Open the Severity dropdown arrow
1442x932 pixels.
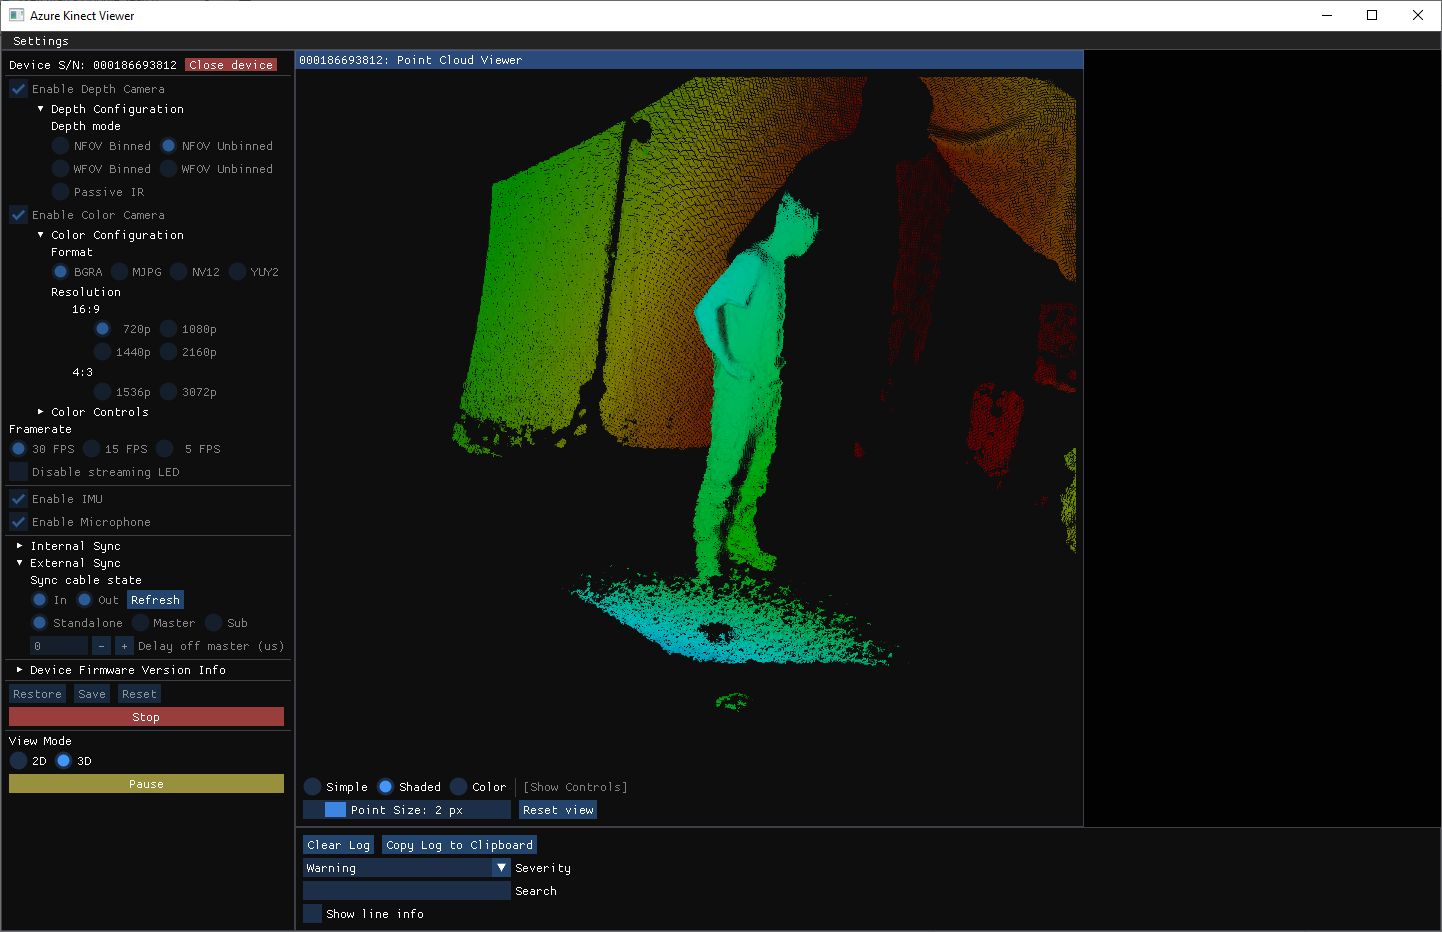coord(501,868)
